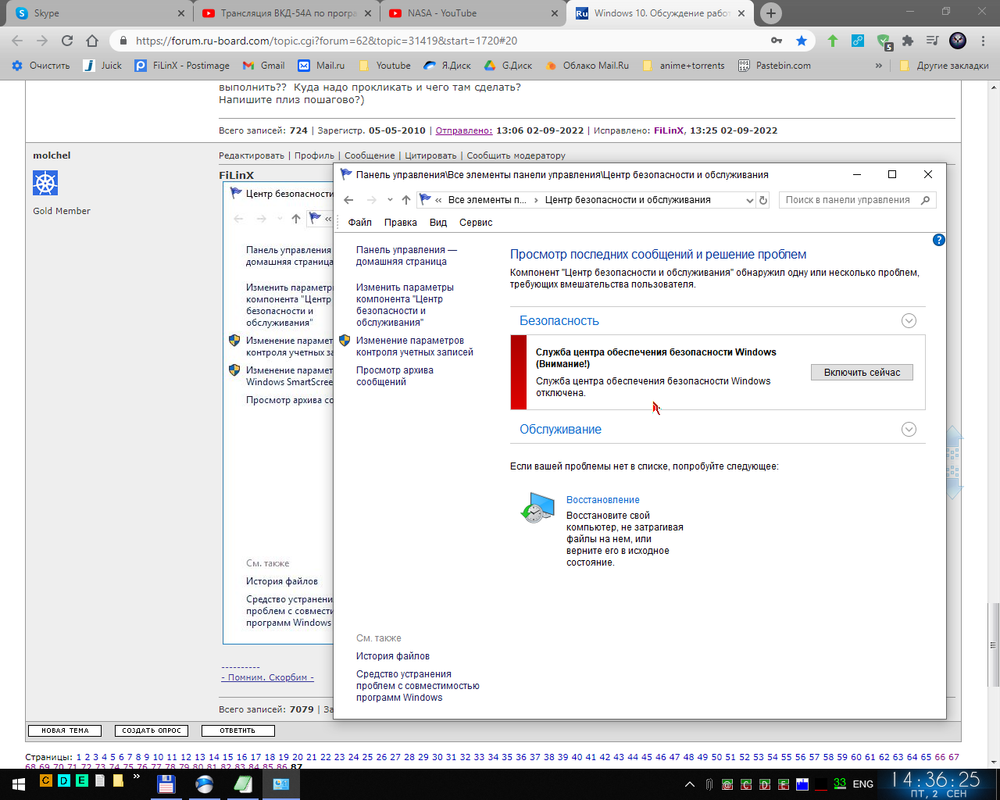Open FiLinX - Postimage bookmark
This screenshot has width=1000, height=800.
pos(182,65)
